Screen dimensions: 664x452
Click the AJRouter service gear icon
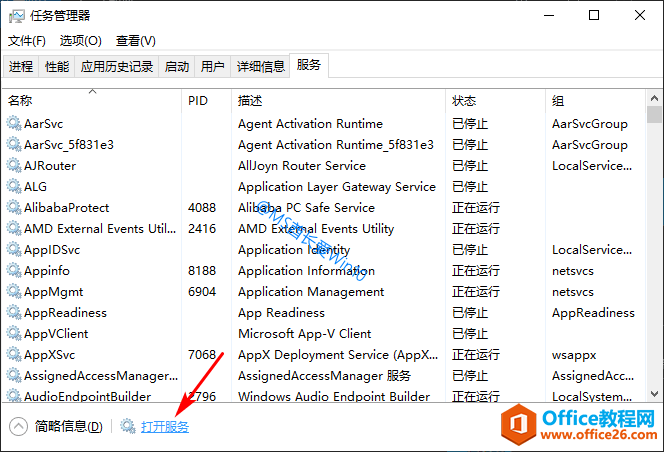tap(14, 166)
